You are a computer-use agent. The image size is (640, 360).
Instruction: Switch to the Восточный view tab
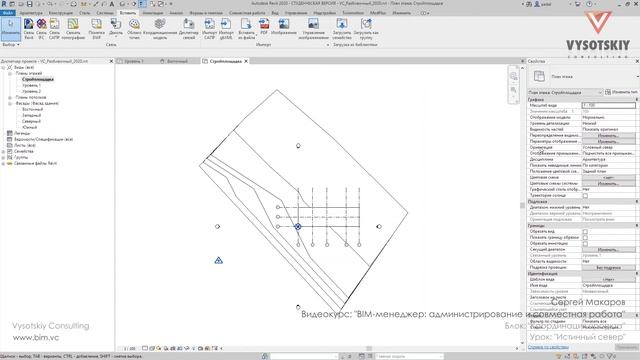177,61
